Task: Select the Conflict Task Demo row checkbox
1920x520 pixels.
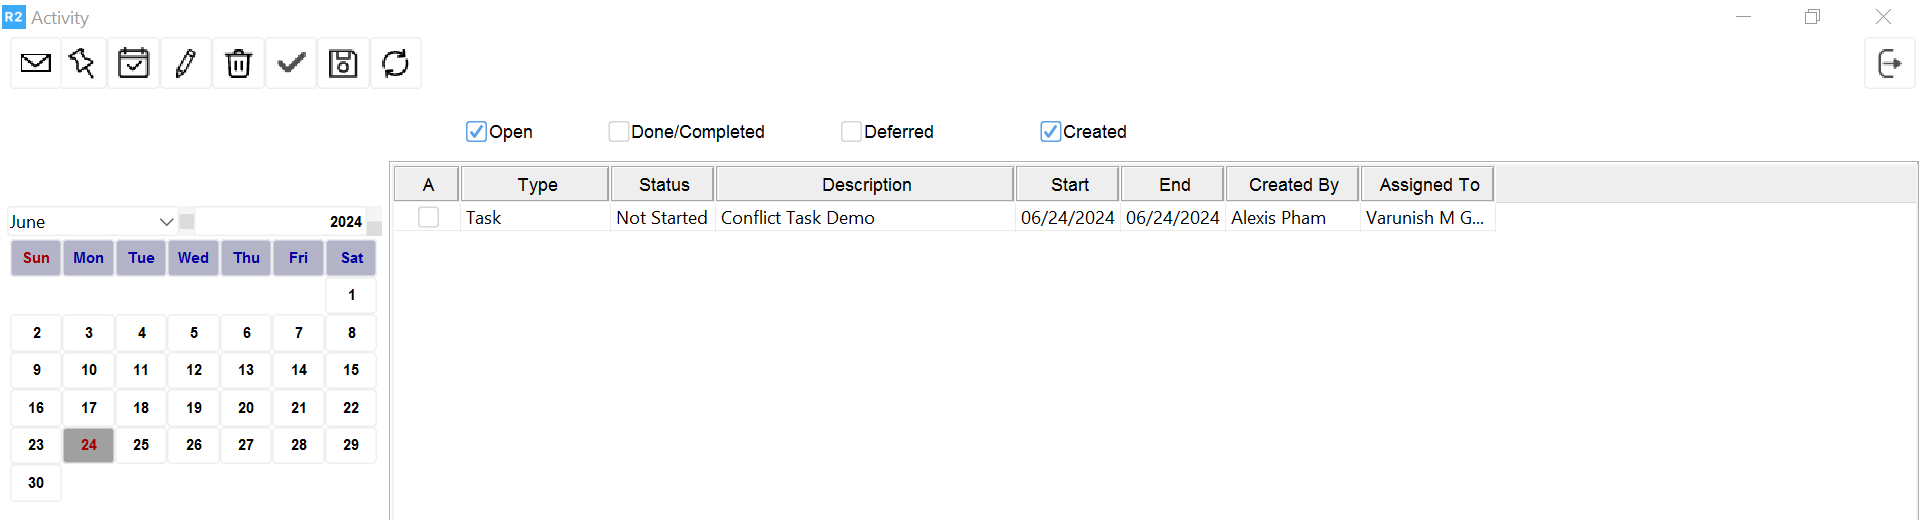Action: coord(429,217)
